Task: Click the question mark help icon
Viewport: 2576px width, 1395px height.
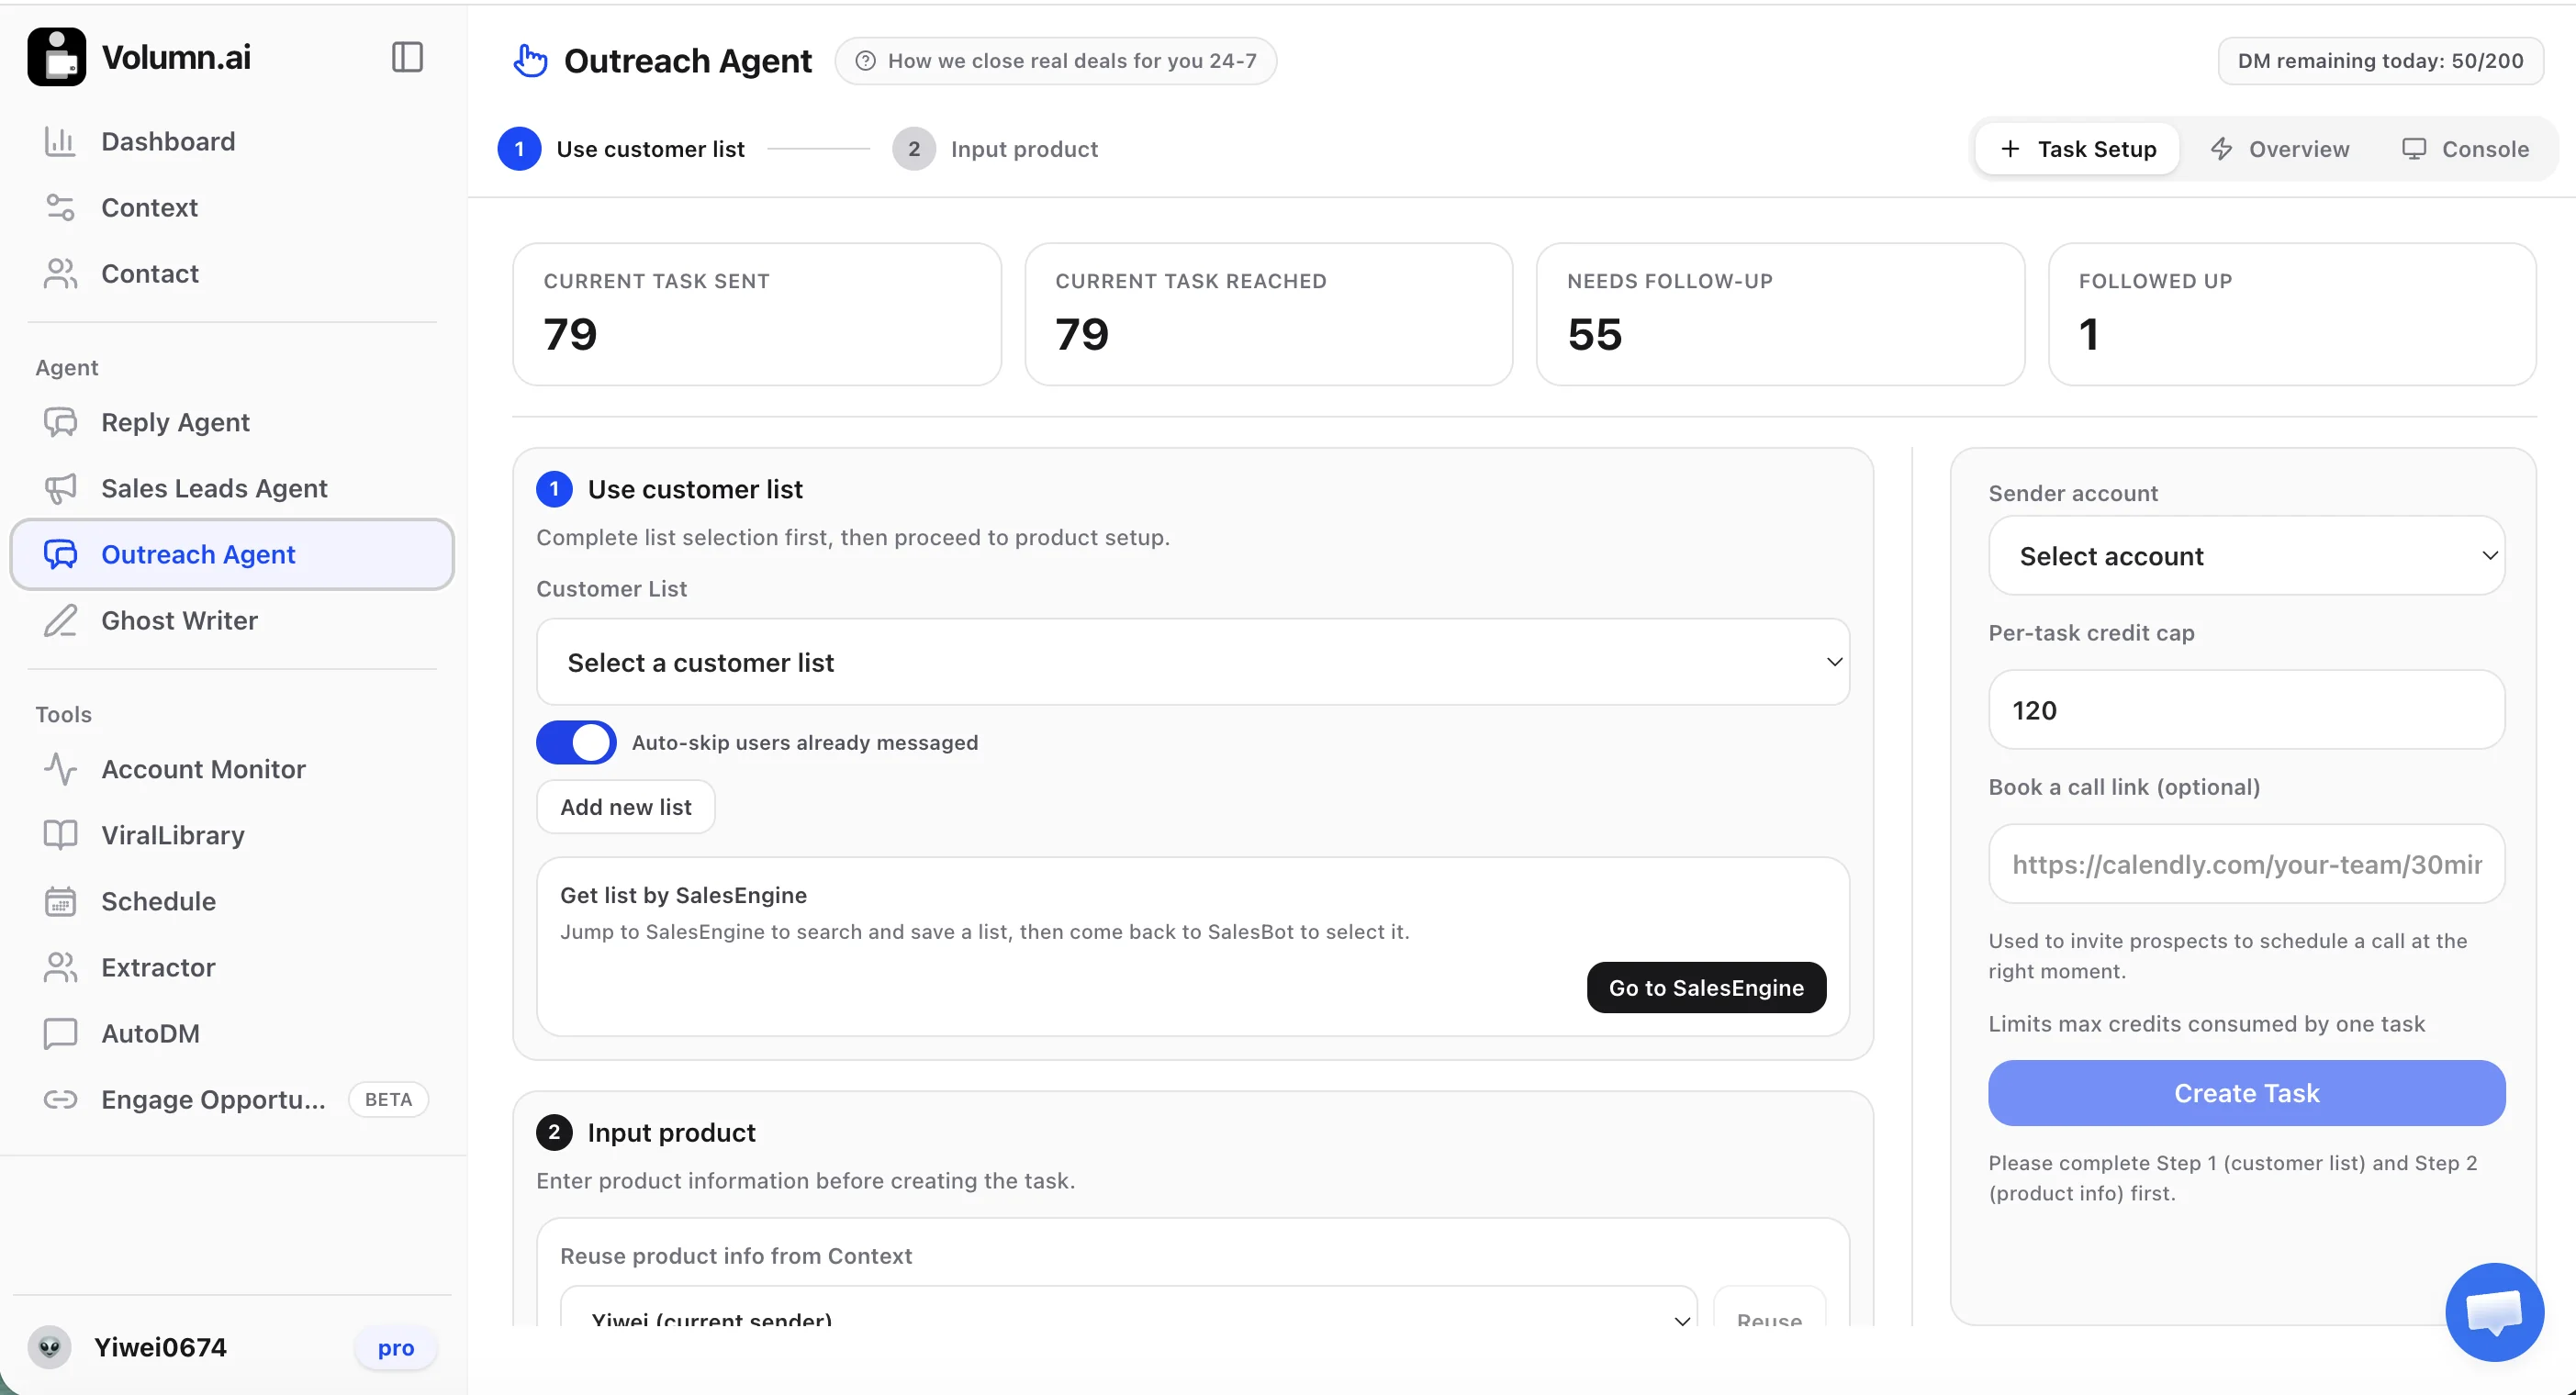Action: (x=866, y=61)
